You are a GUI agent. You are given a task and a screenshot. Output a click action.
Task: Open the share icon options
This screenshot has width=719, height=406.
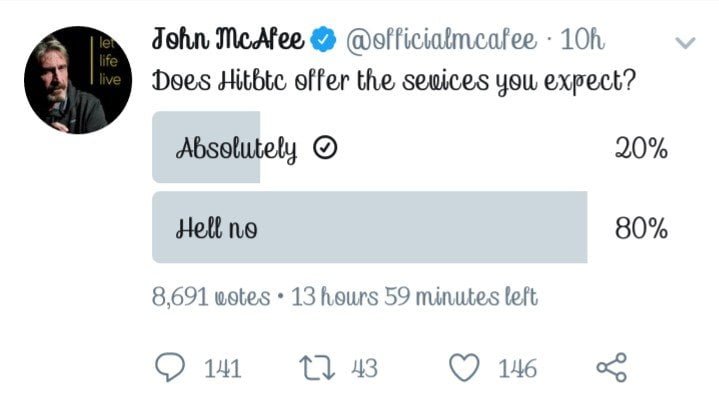[x=609, y=368]
